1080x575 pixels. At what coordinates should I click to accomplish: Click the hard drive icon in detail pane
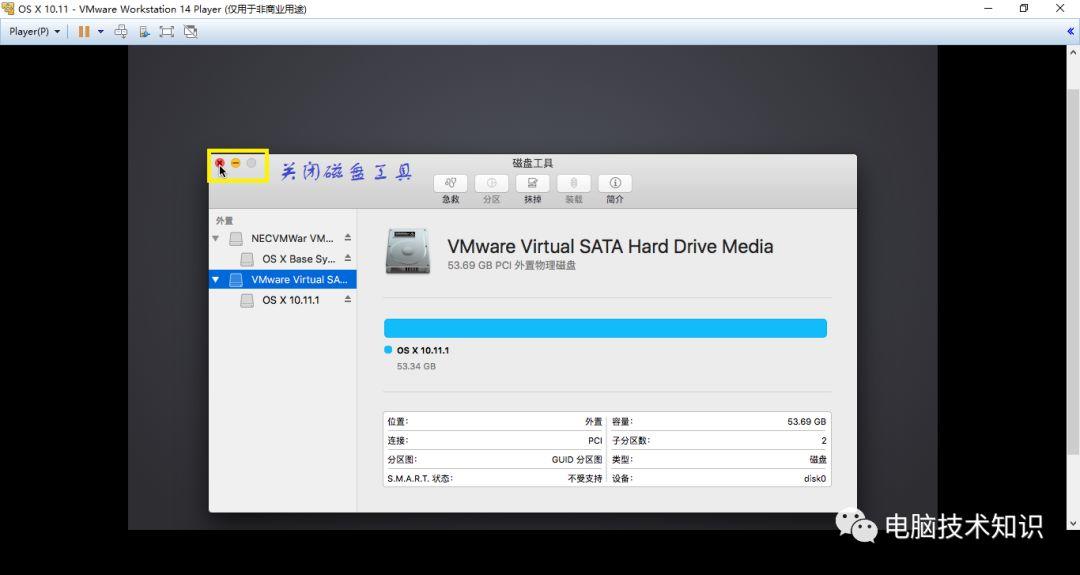408,252
